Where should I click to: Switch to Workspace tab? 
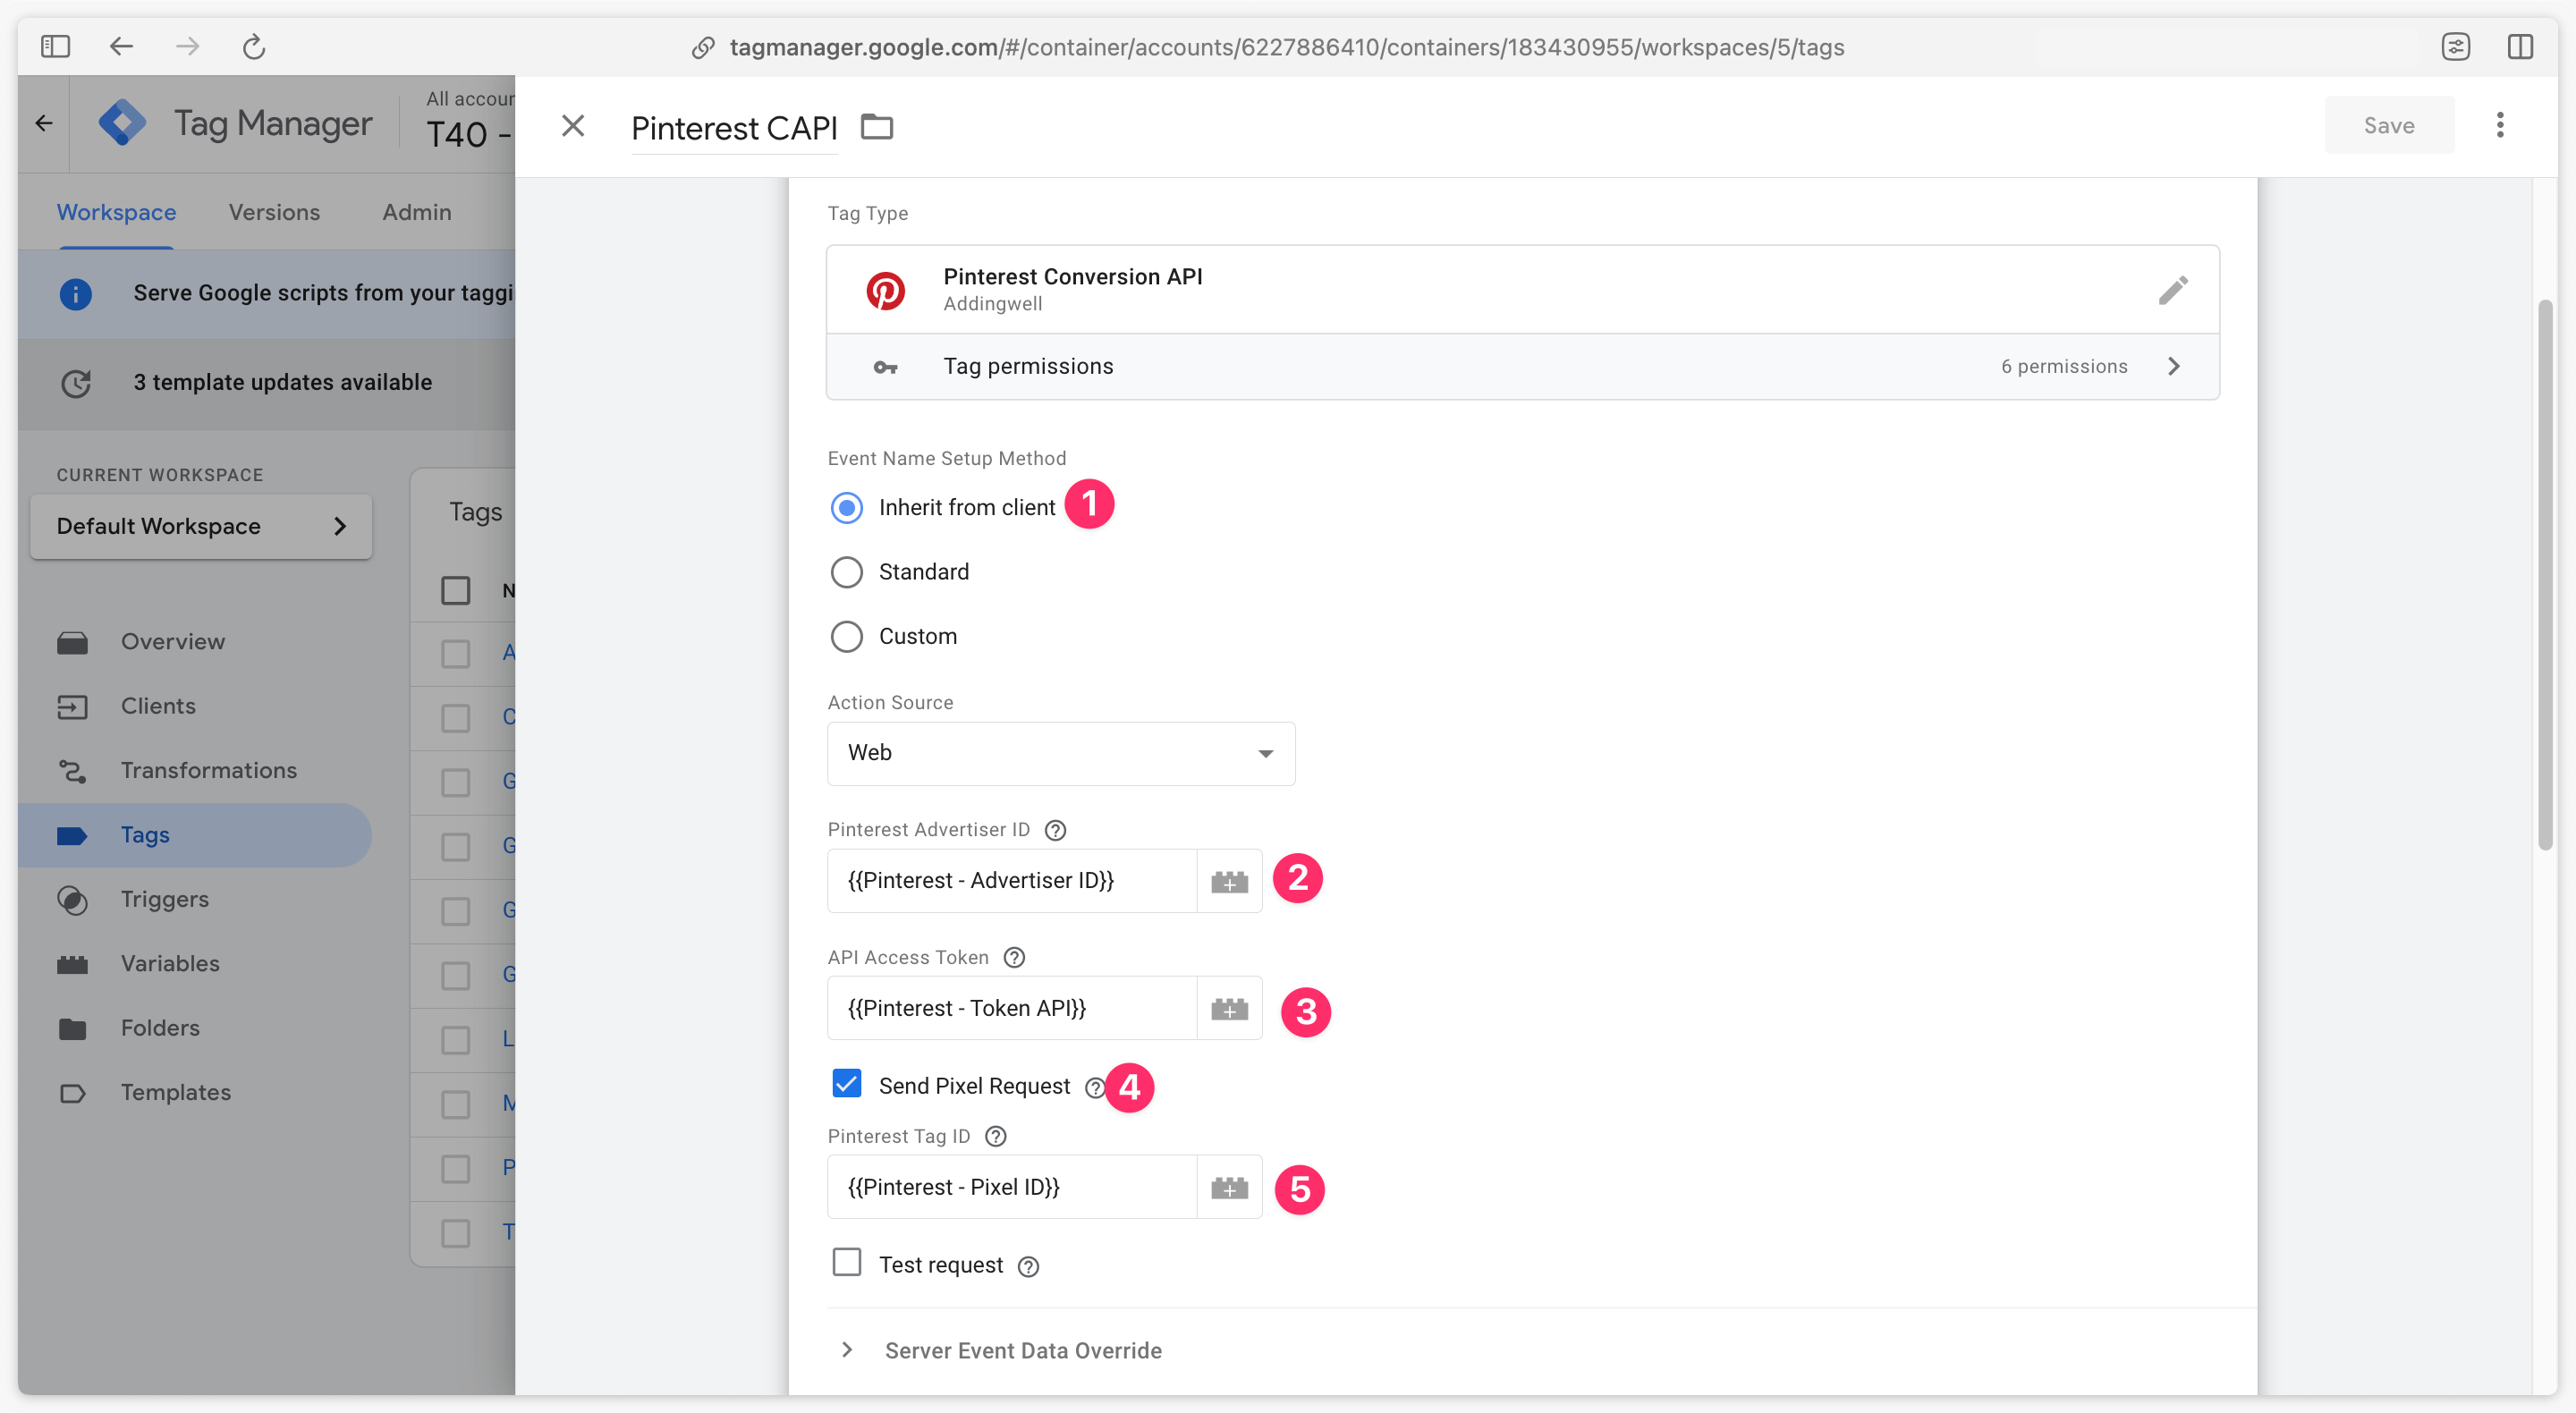coord(116,213)
